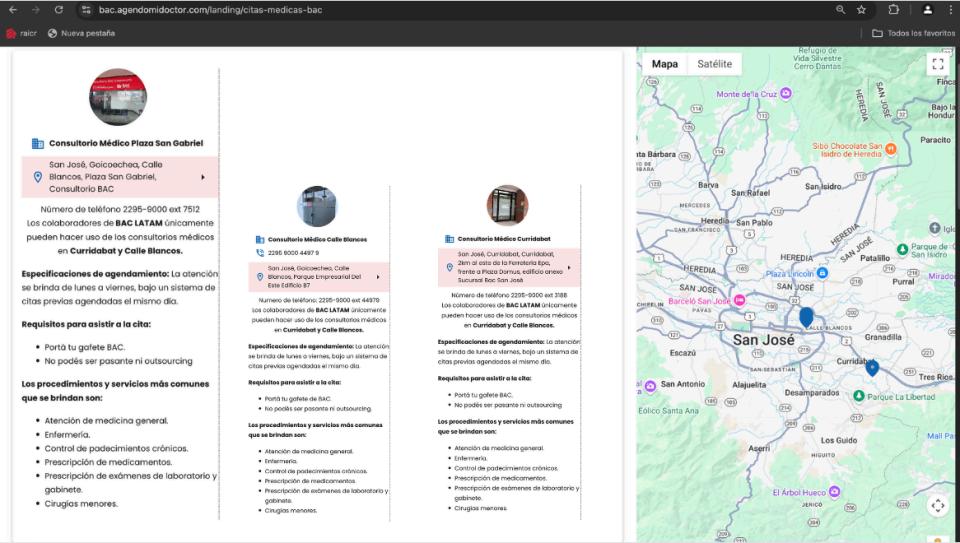The width and height of the screenshot is (960, 543).
Task: Click the phone icon under Calle Blancos title
Action: pyautogui.click(x=260, y=252)
